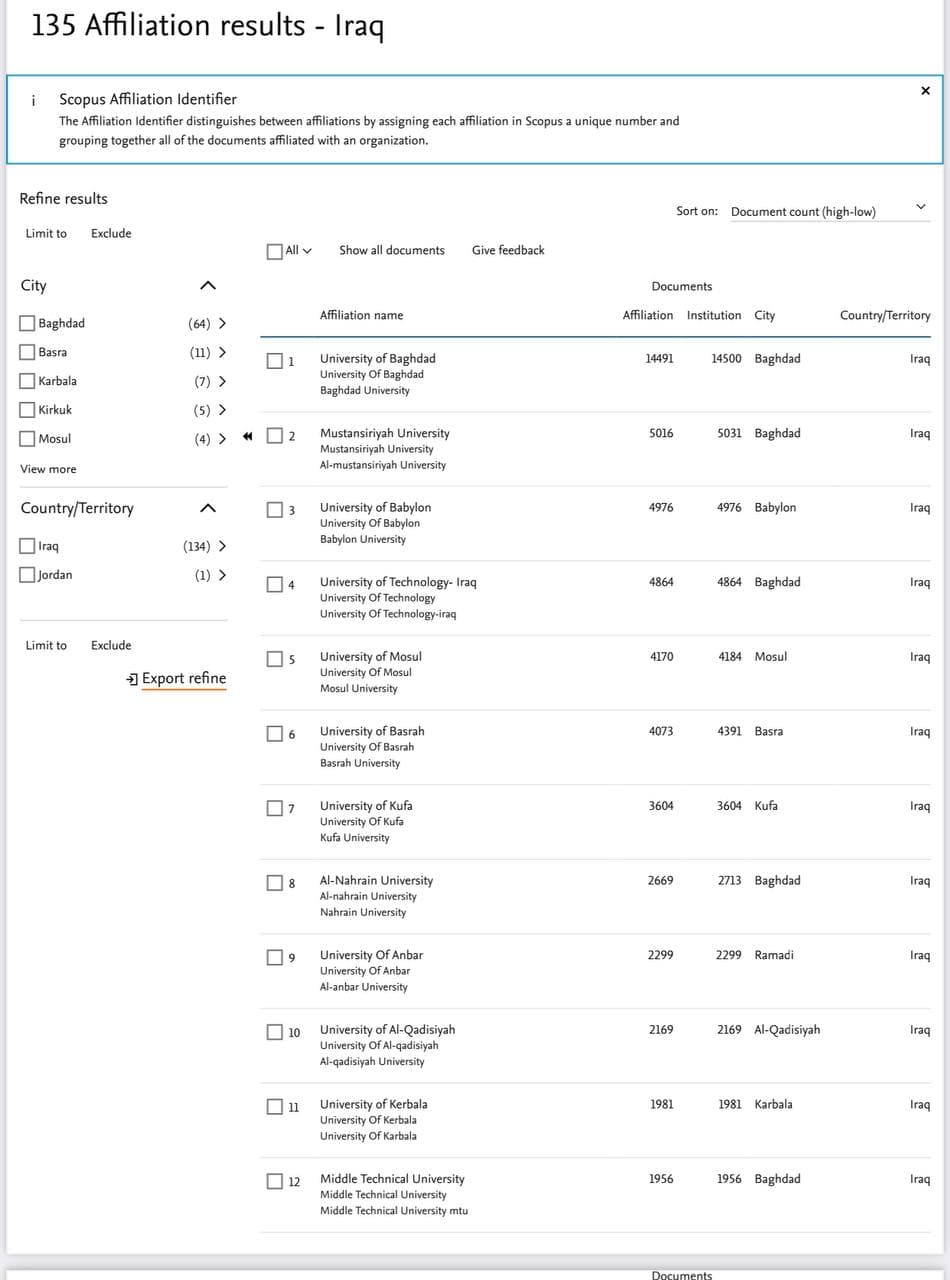
Task: Click Give feedback
Action: [508, 250]
